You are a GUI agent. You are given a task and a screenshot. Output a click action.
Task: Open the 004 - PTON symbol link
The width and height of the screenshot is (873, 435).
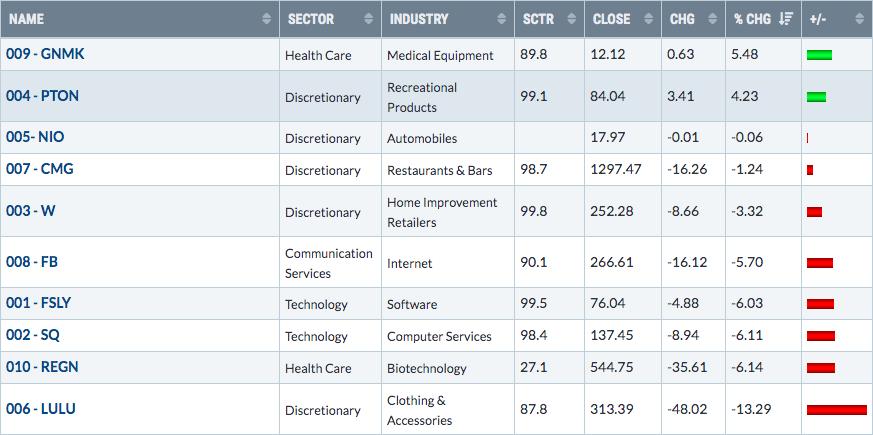click(42, 96)
